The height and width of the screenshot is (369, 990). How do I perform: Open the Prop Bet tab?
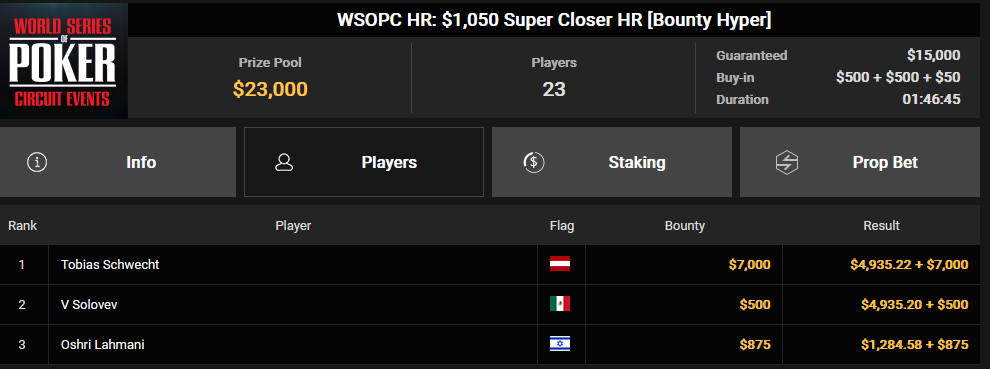click(860, 162)
